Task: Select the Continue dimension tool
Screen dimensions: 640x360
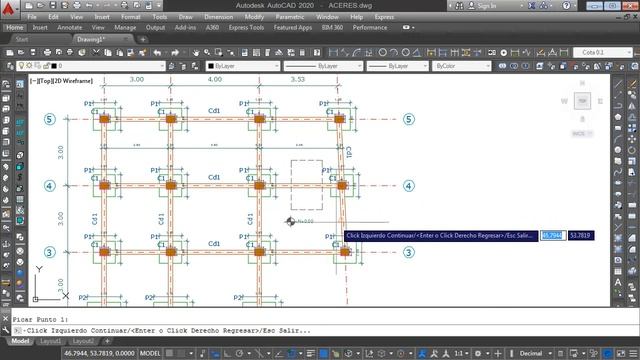Action: pos(454,52)
